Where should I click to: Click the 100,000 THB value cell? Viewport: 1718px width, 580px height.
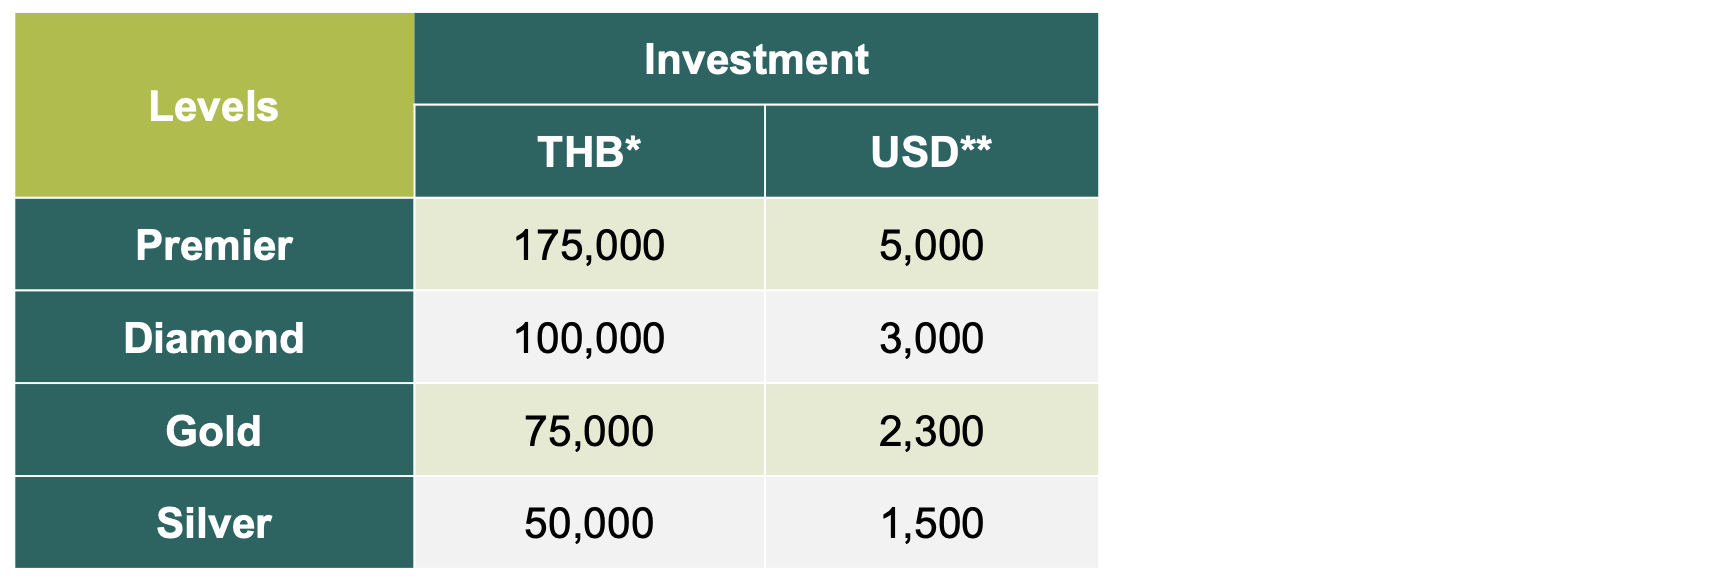(589, 338)
